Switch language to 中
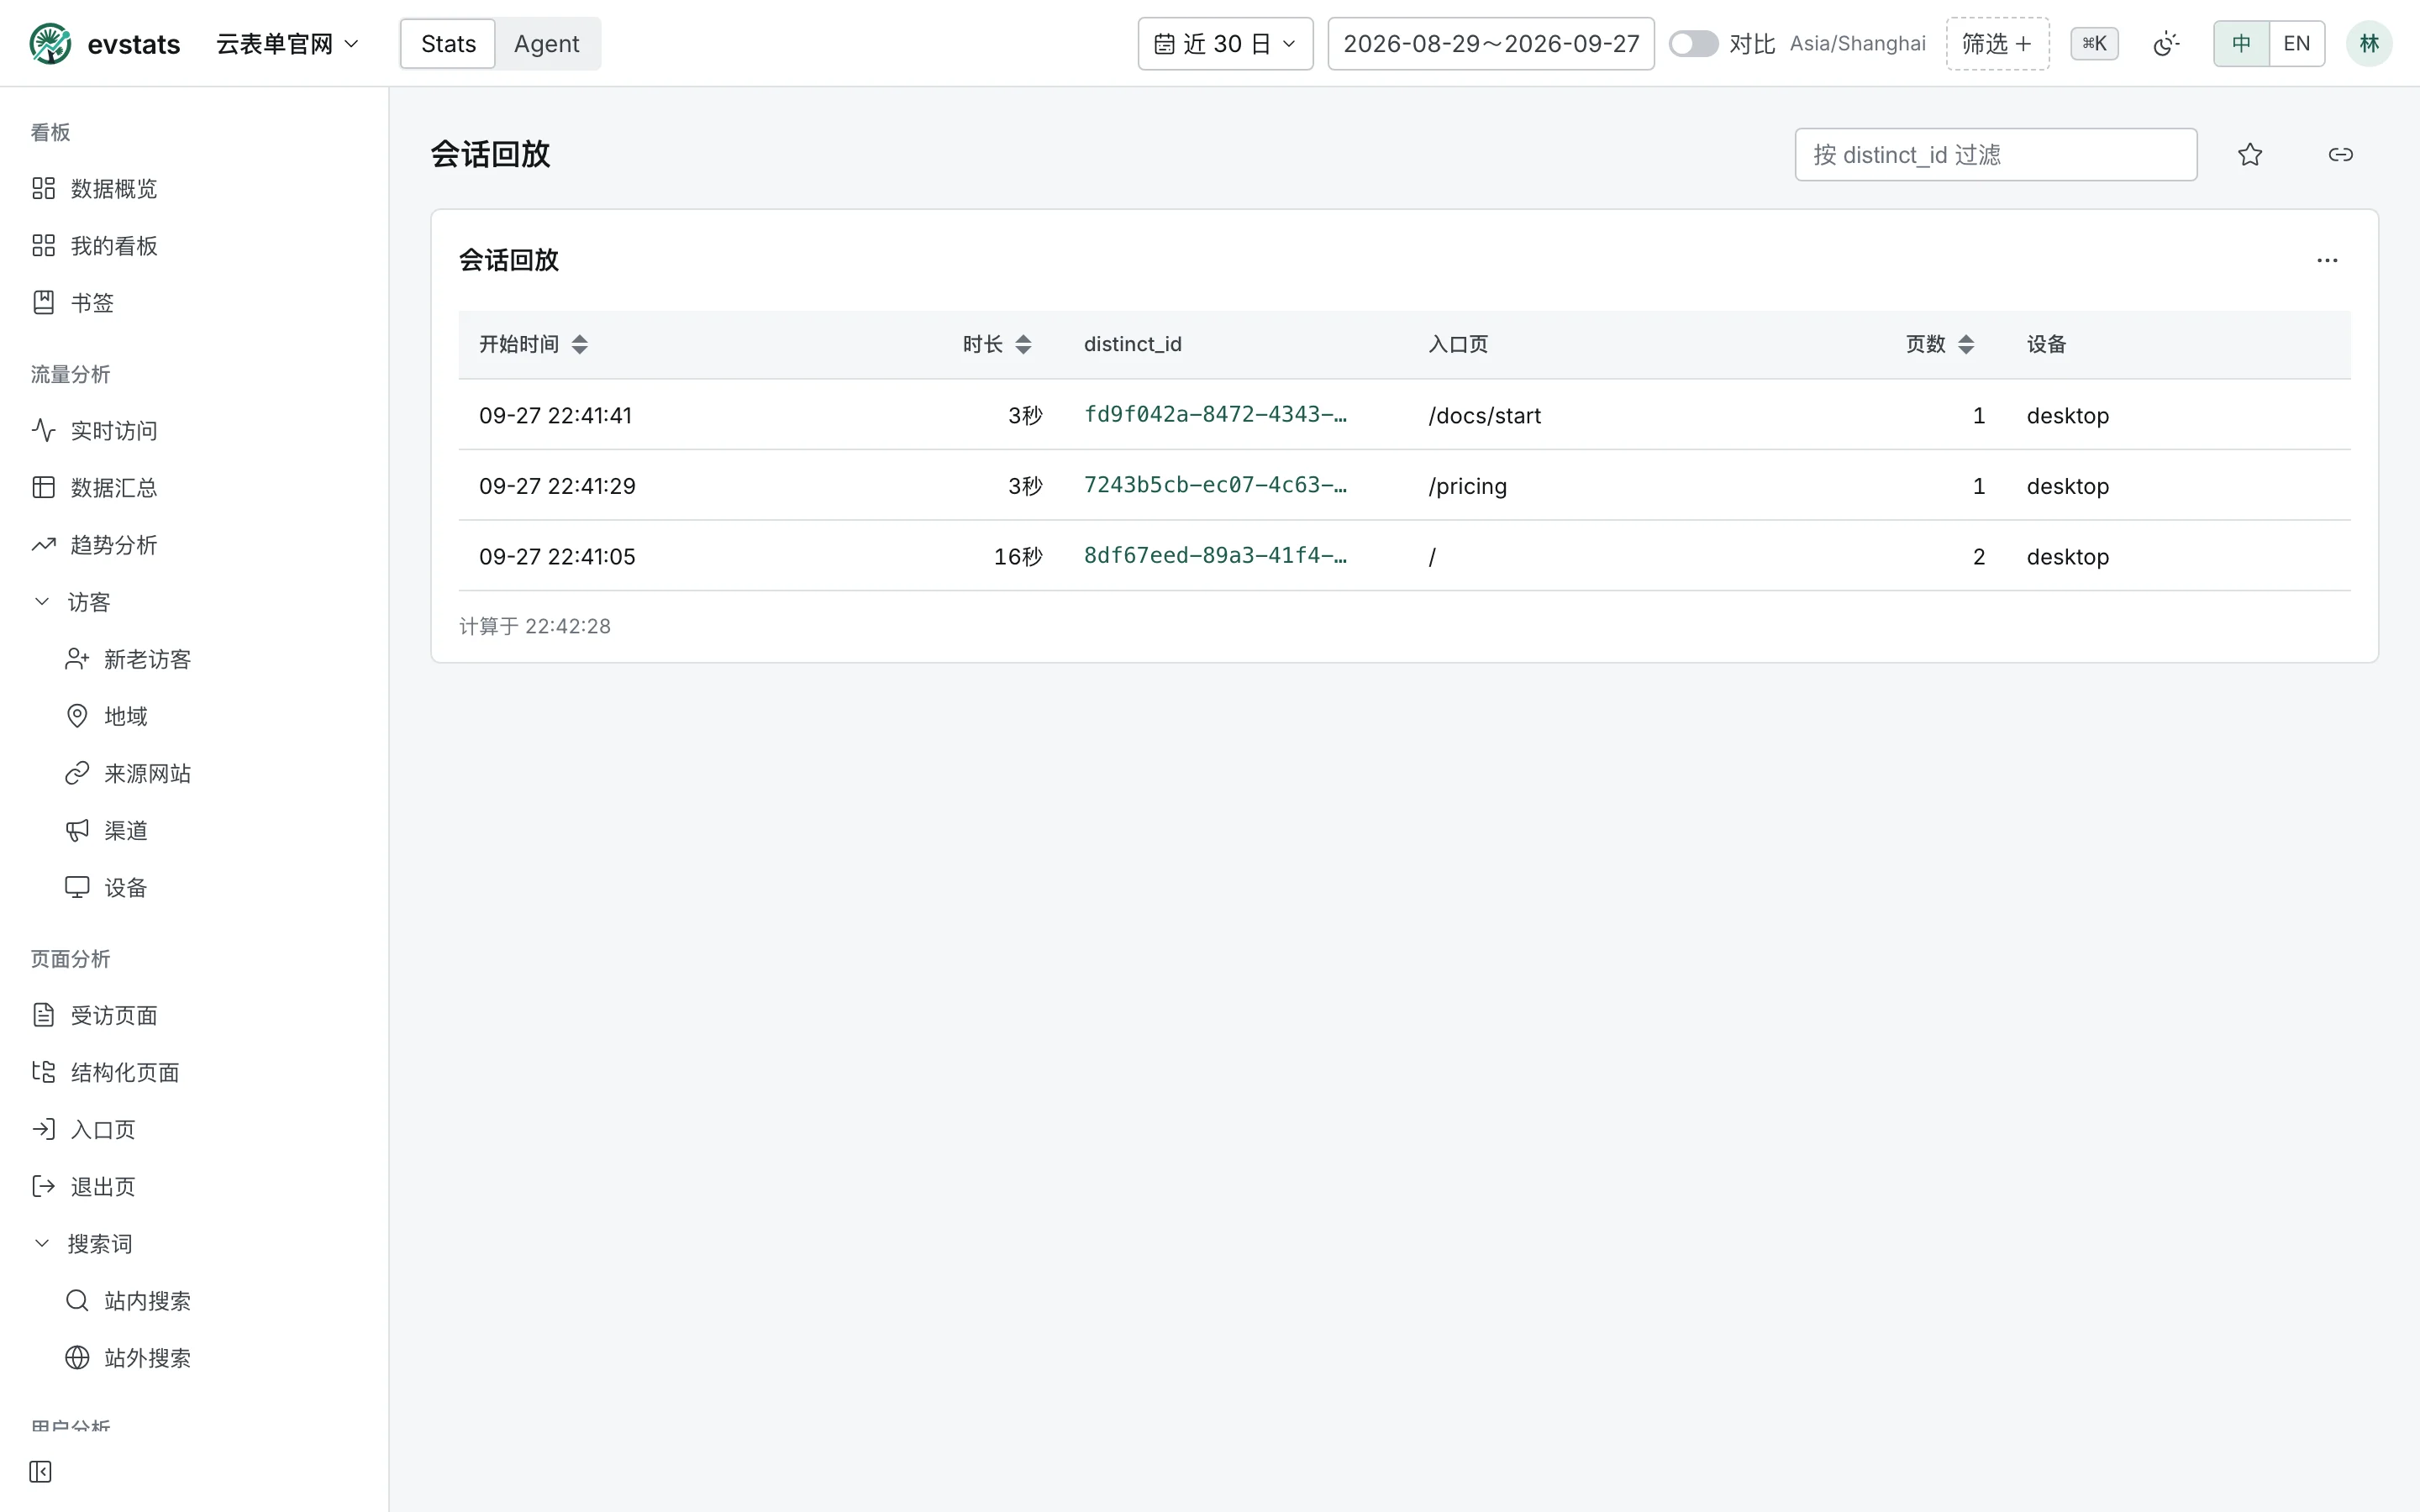The height and width of the screenshot is (1512, 2420). click(2241, 44)
